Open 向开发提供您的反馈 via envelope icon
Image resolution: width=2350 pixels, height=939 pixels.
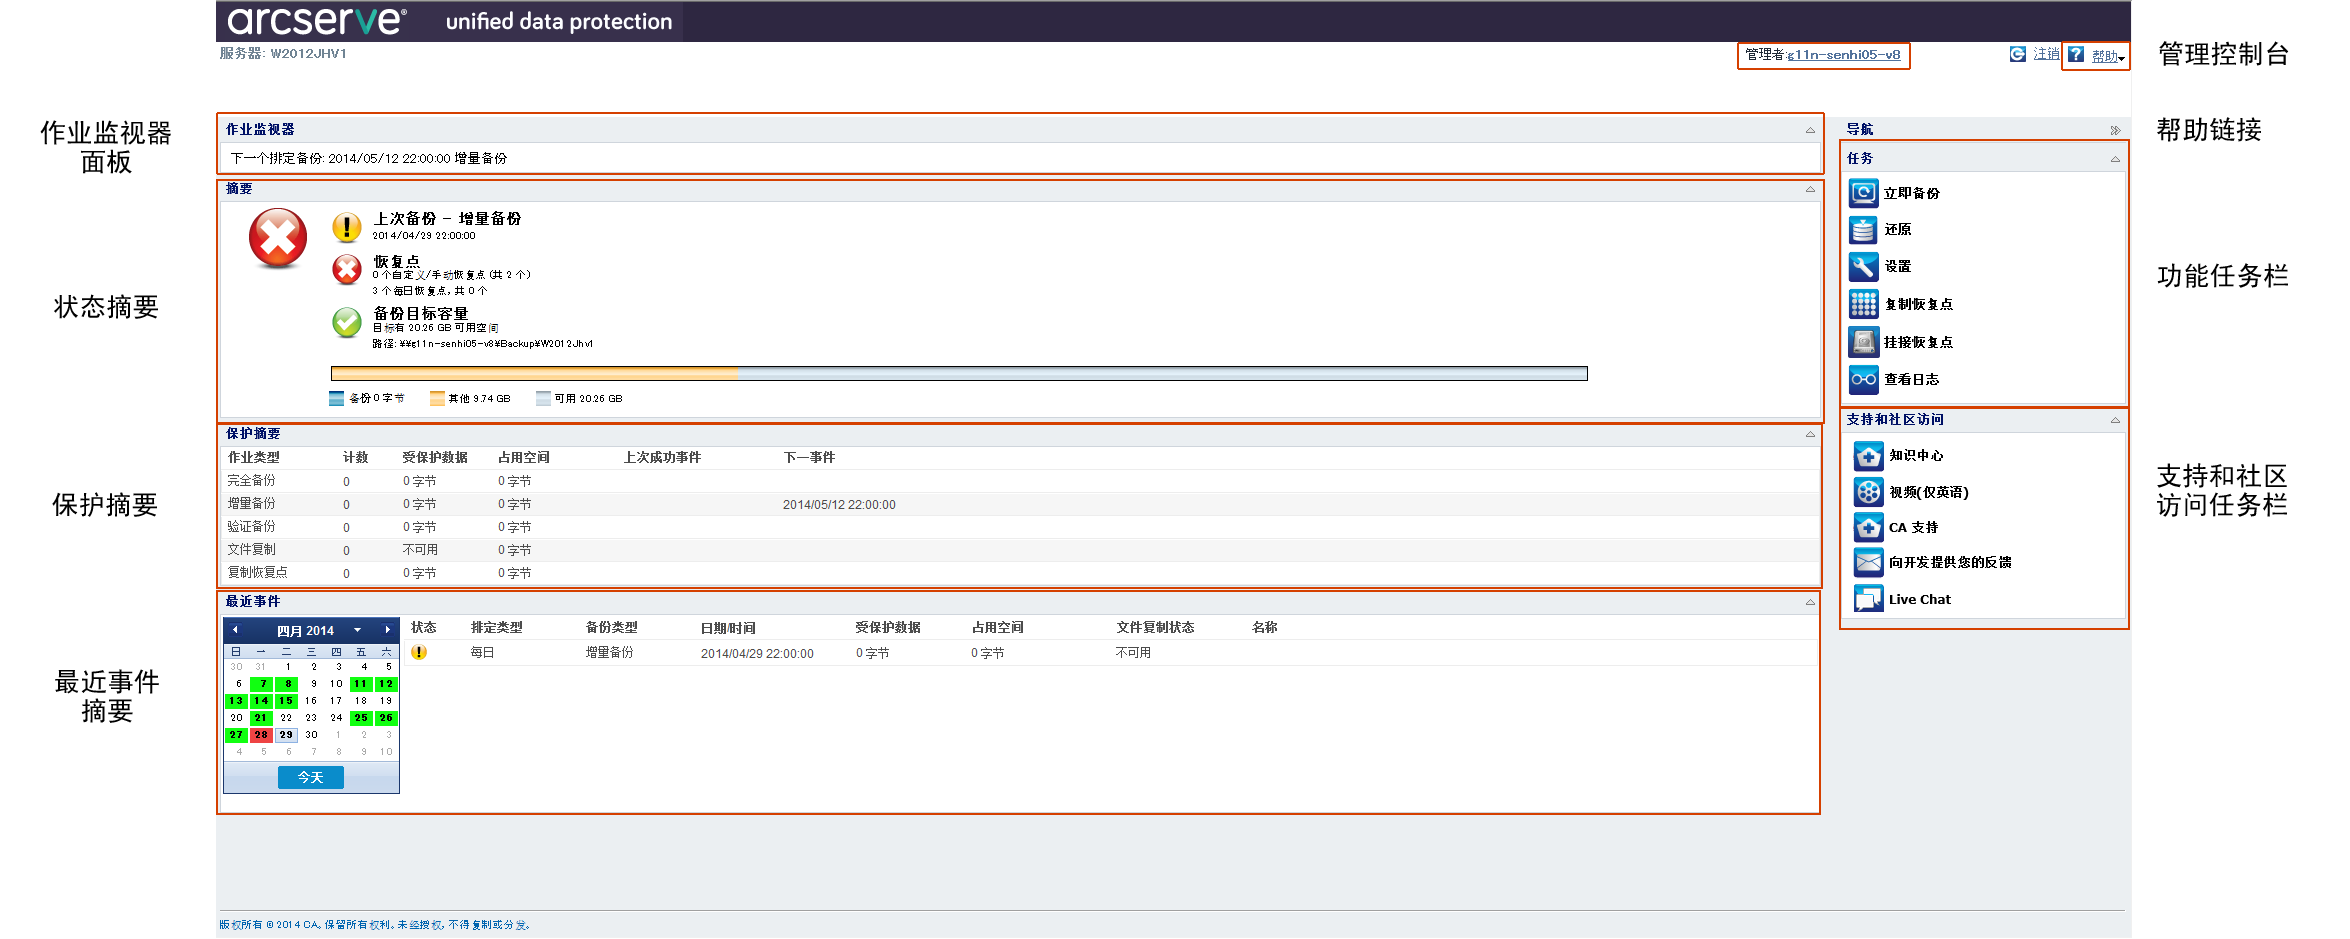(1869, 562)
